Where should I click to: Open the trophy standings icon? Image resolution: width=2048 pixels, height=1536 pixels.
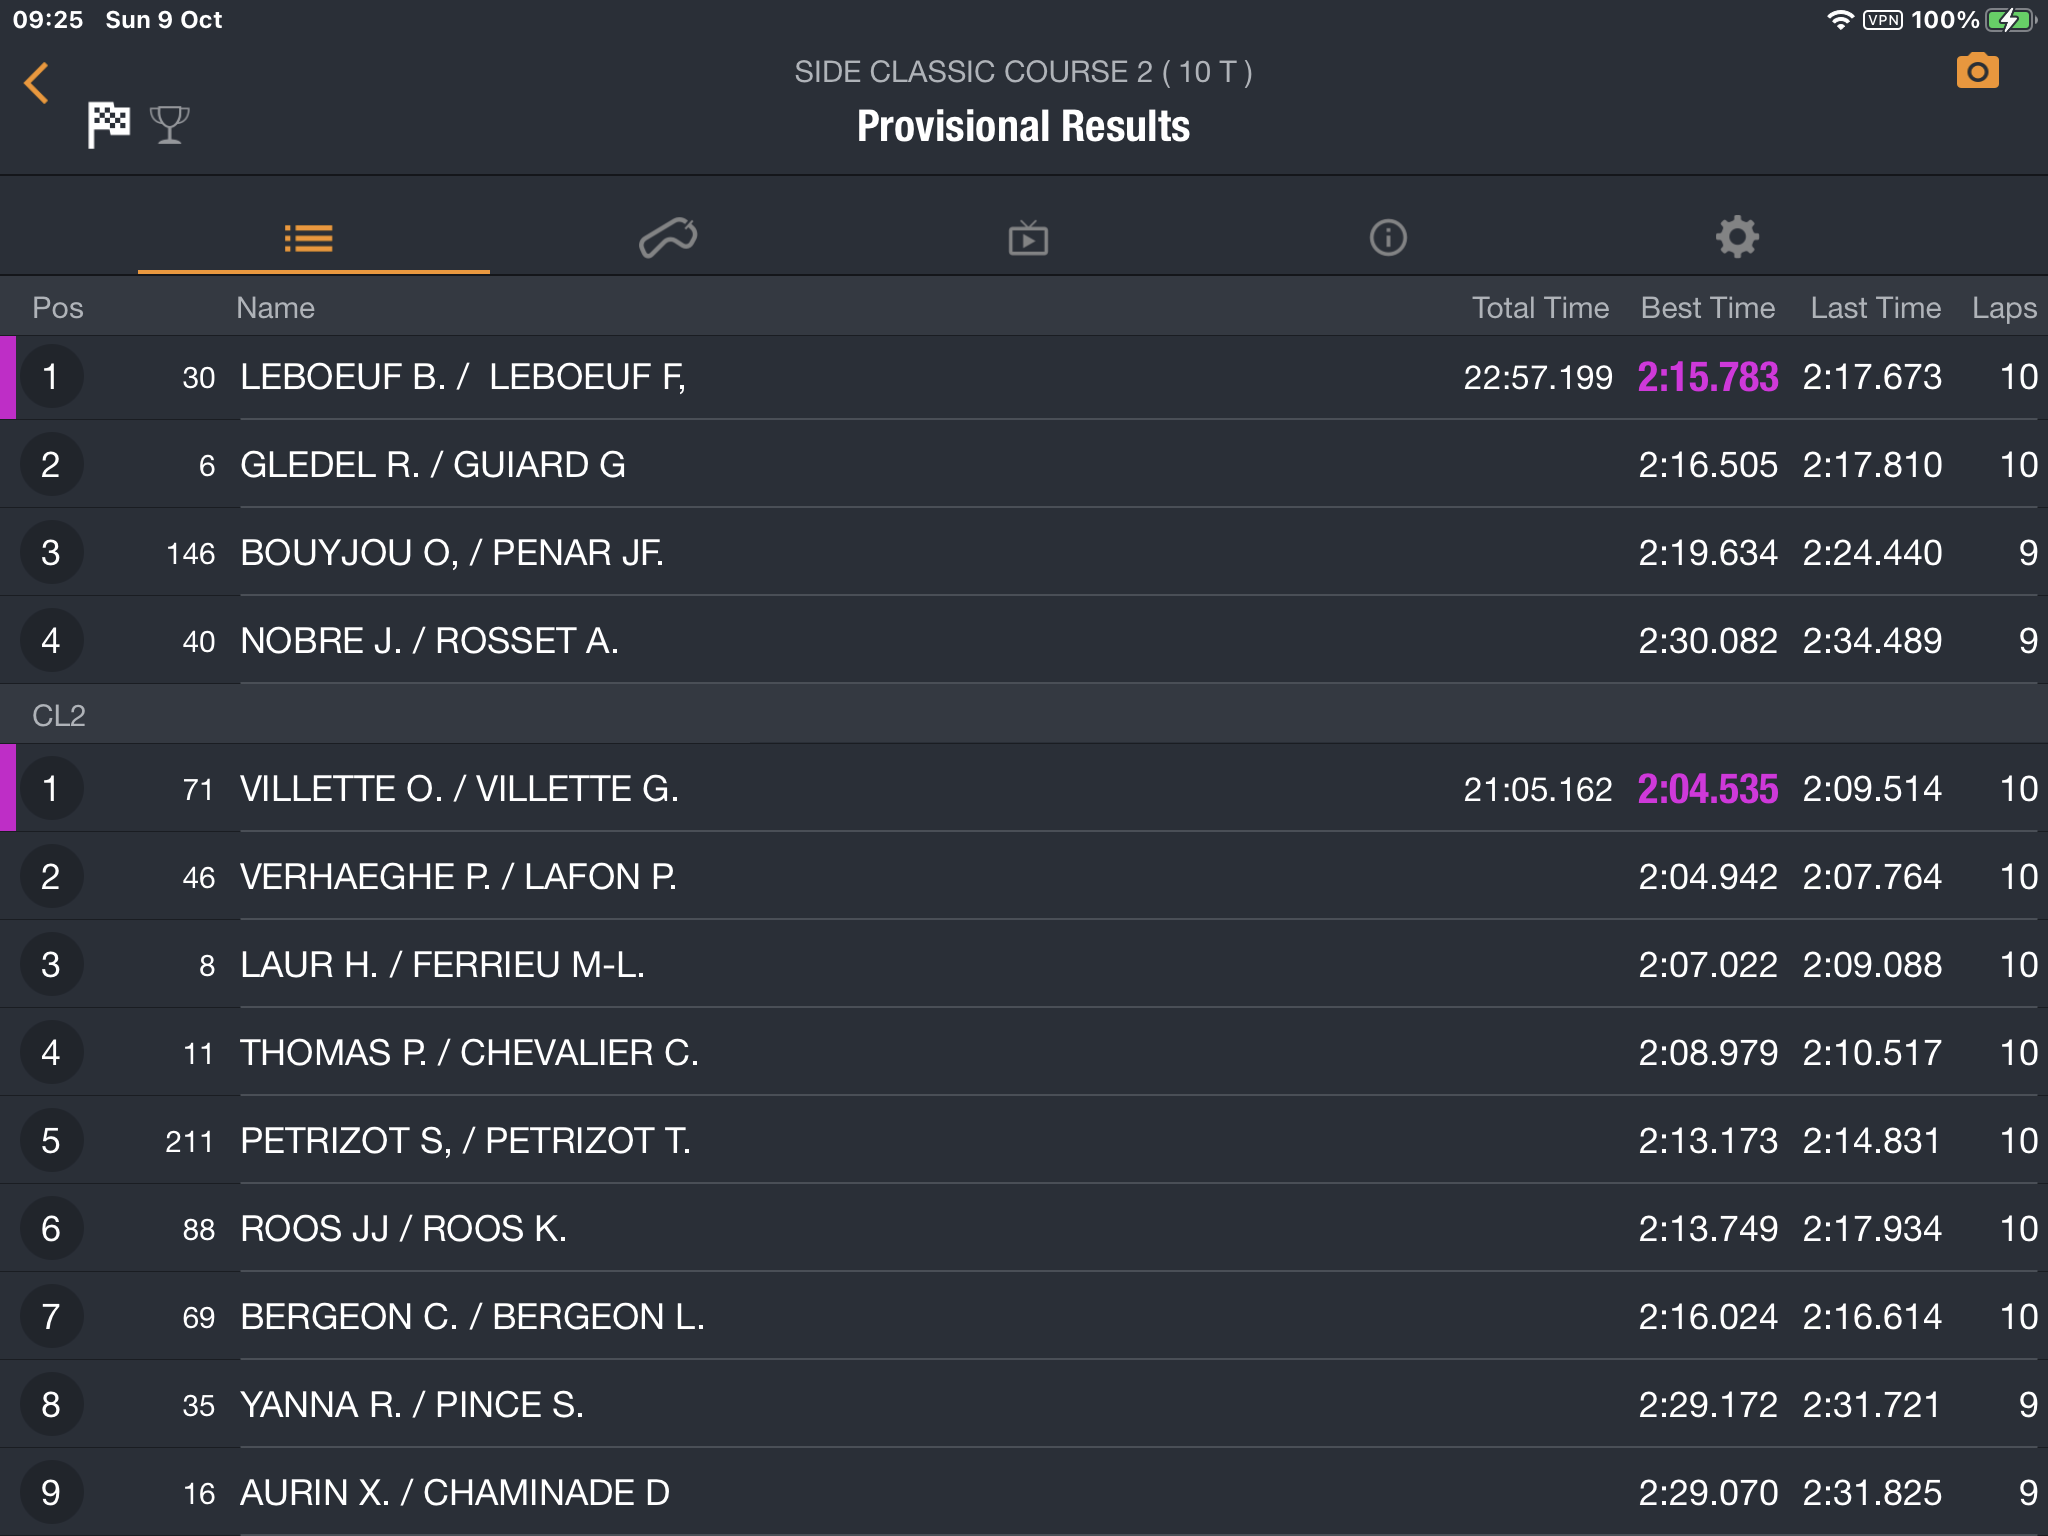coord(169,124)
